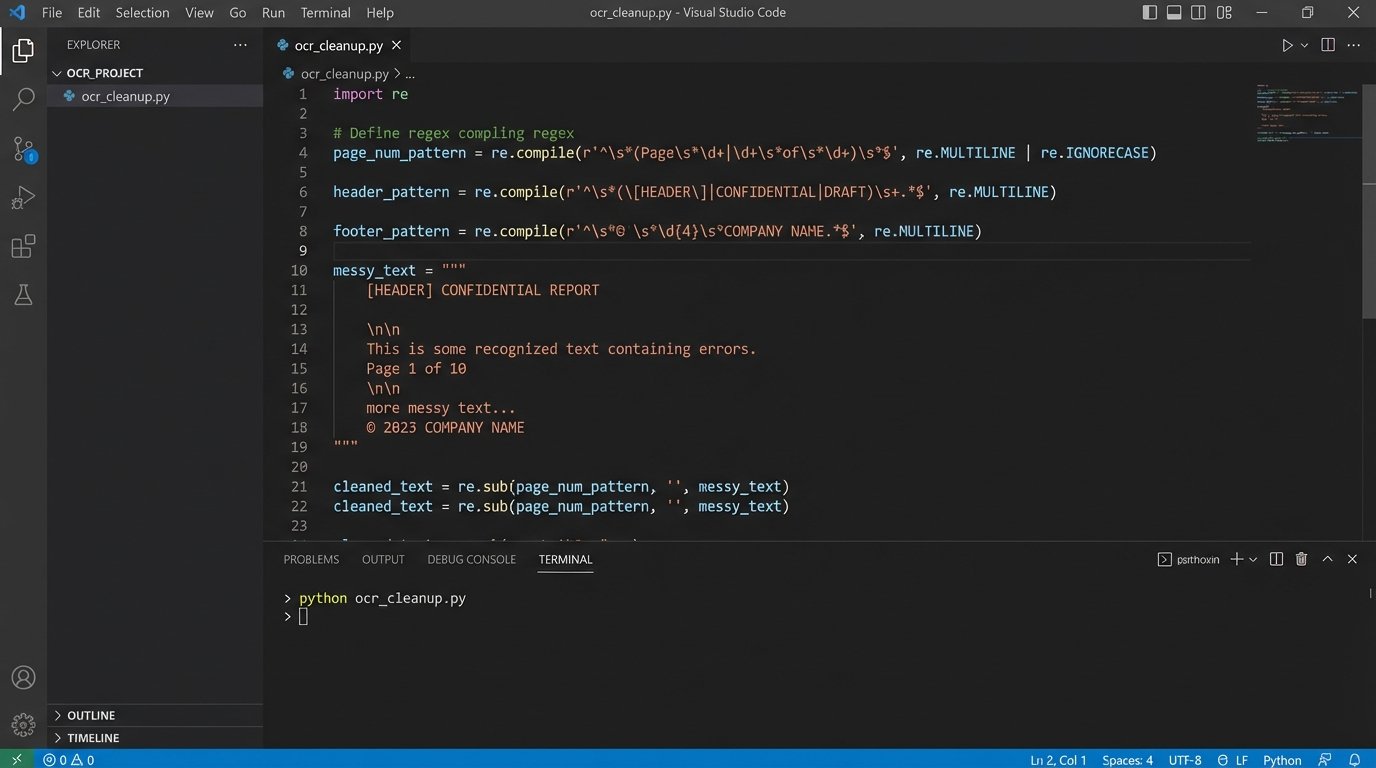Open the Extensions view

click(x=23, y=246)
